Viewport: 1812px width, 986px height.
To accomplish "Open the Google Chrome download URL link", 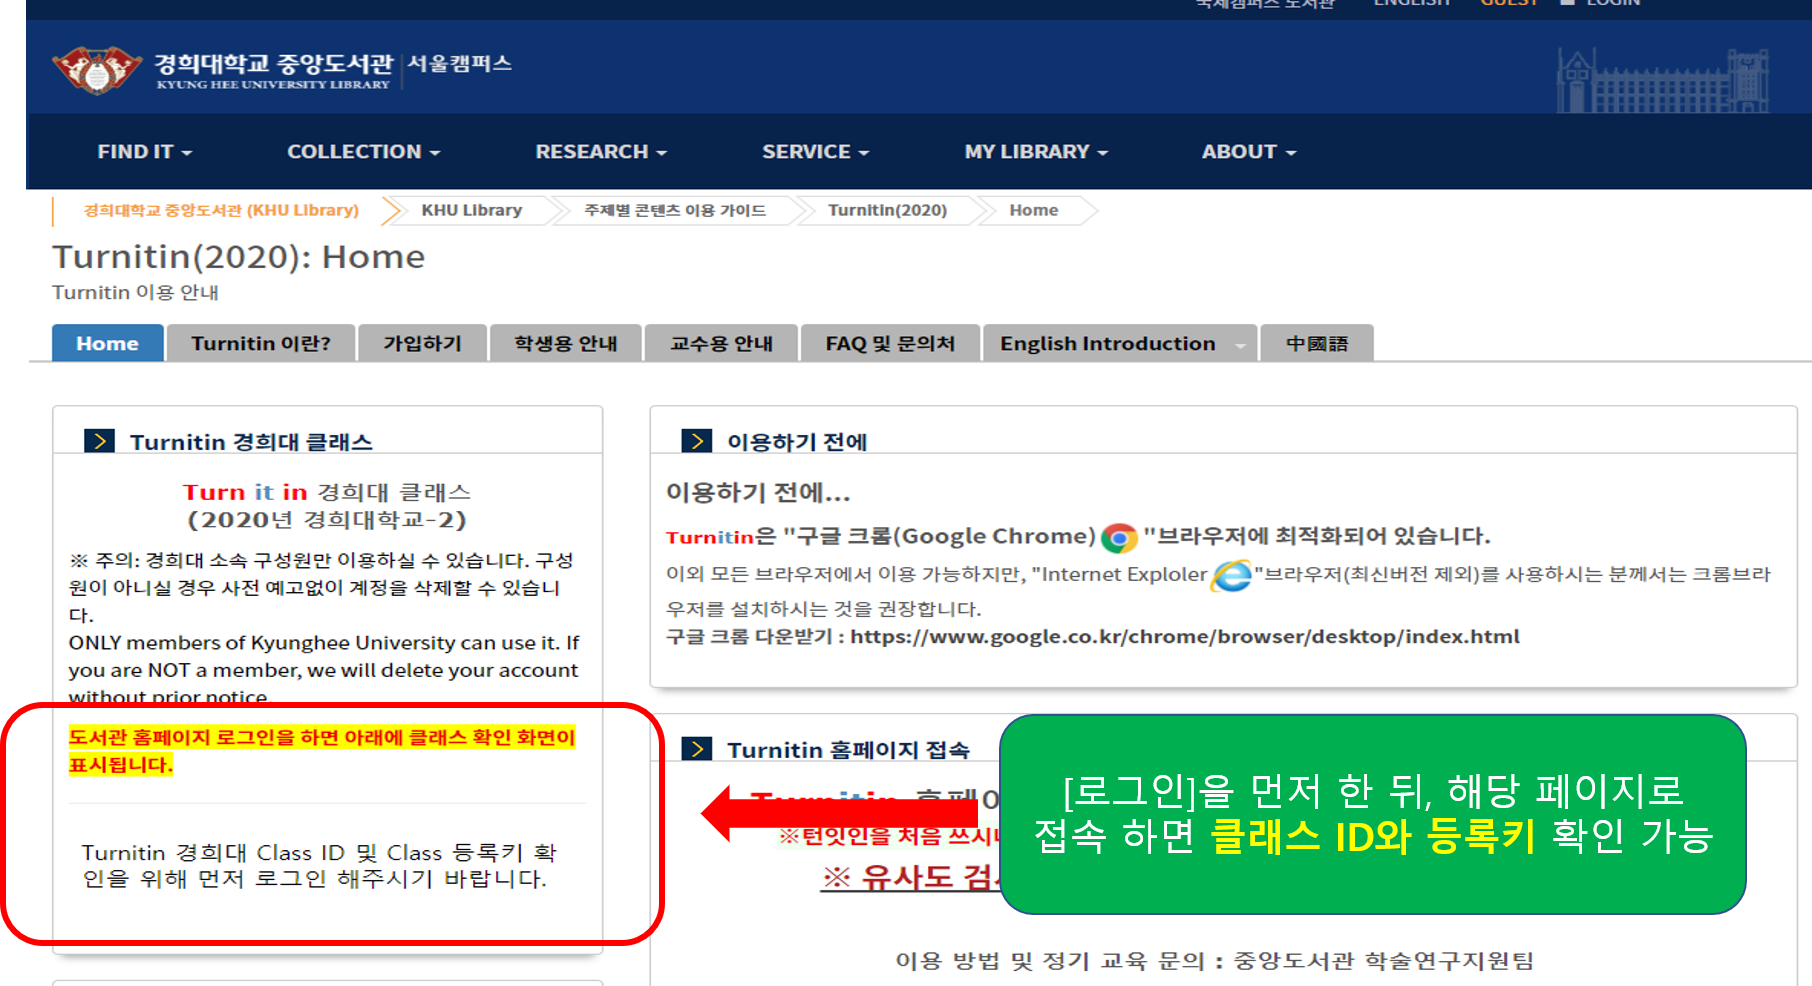I will tap(1185, 637).
